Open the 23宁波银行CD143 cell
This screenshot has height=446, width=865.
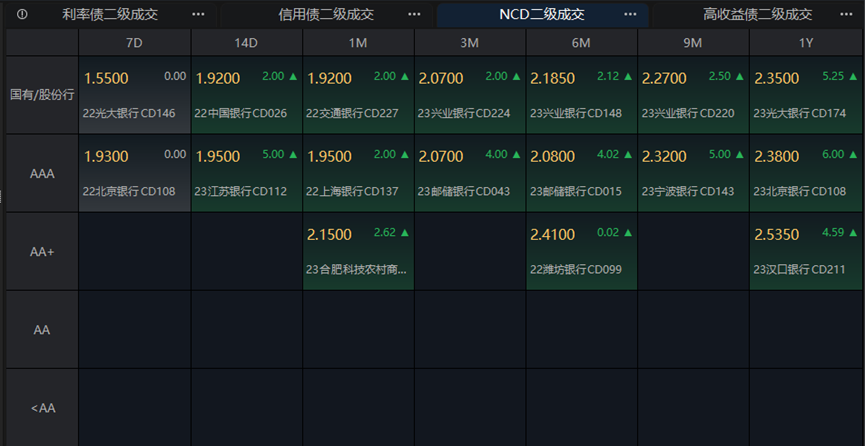(693, 173)
